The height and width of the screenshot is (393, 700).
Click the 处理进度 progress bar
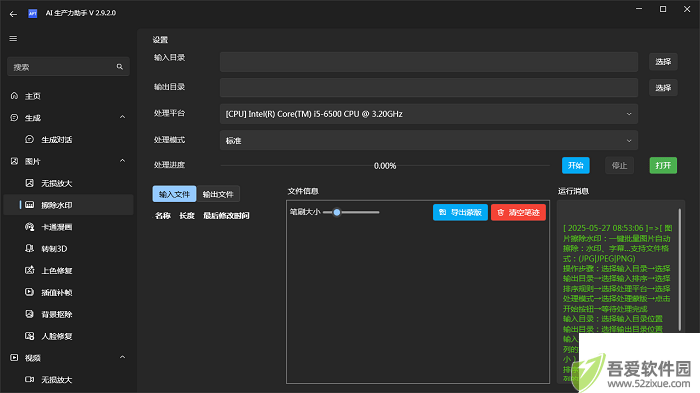385,166
